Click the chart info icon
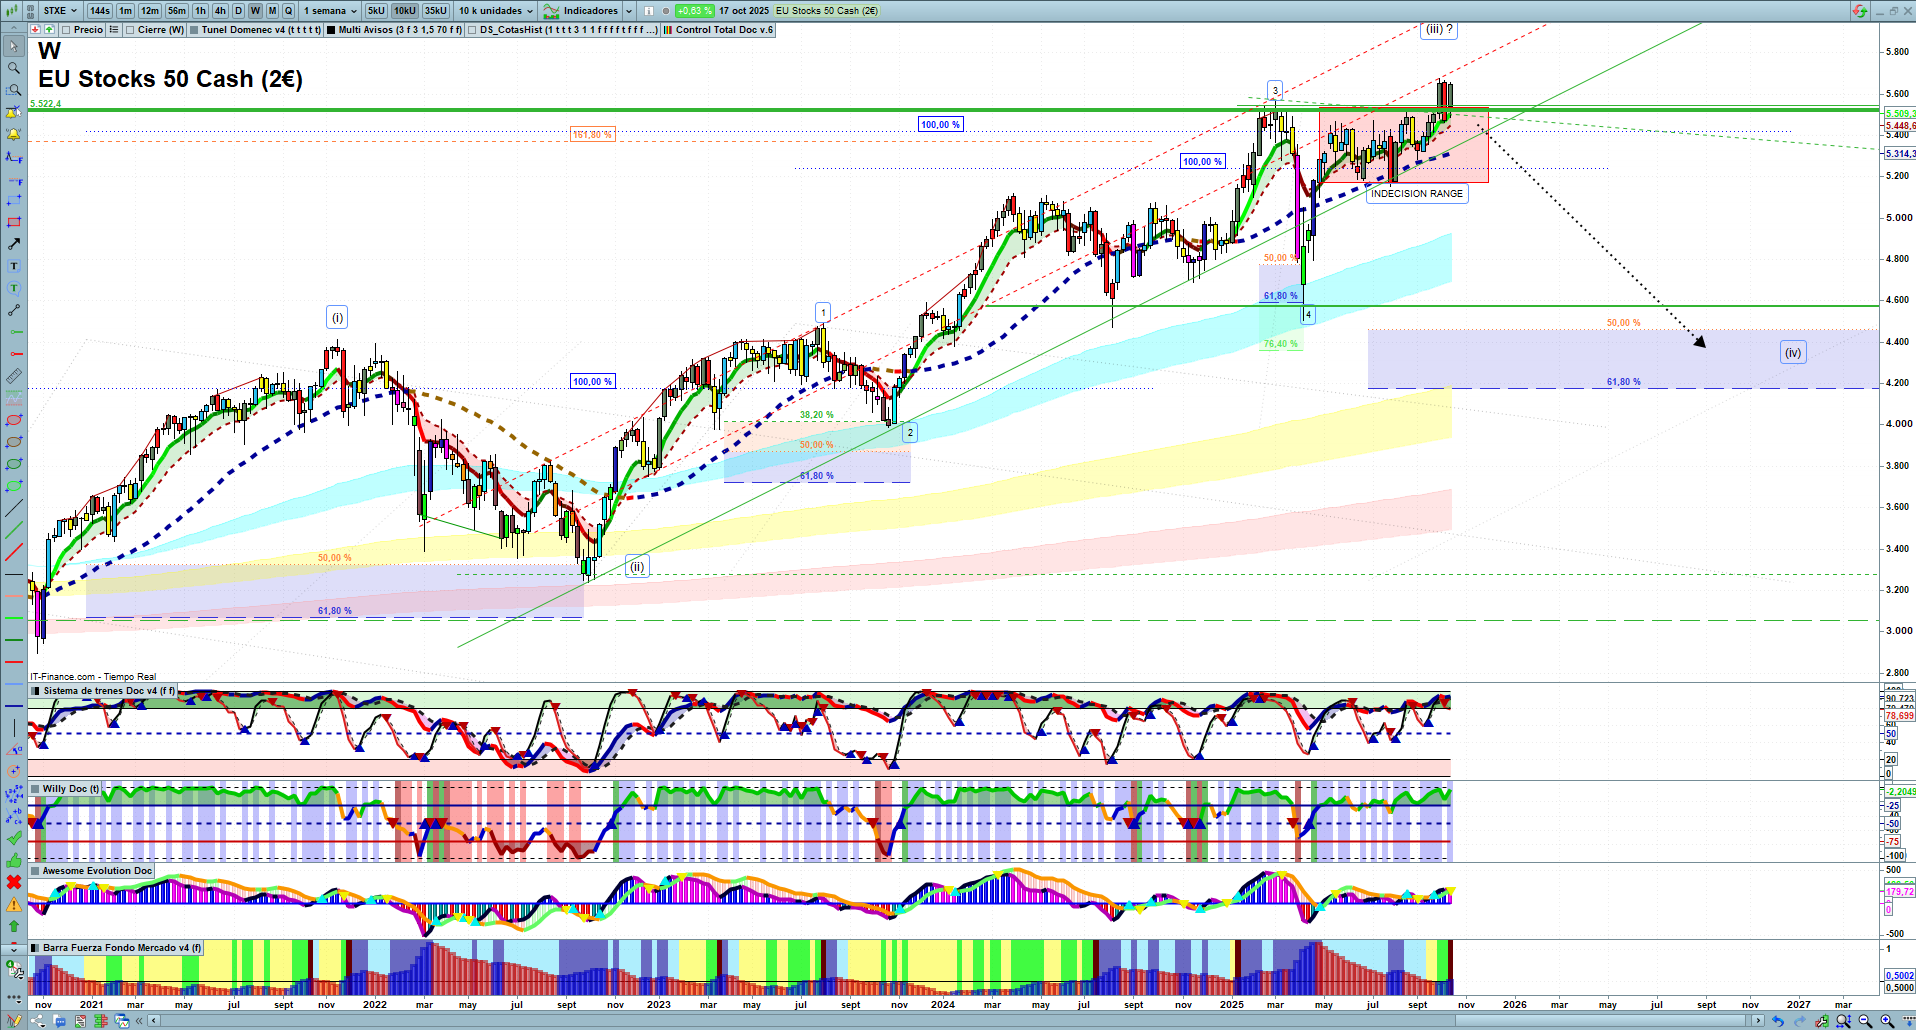 point(648,11)
